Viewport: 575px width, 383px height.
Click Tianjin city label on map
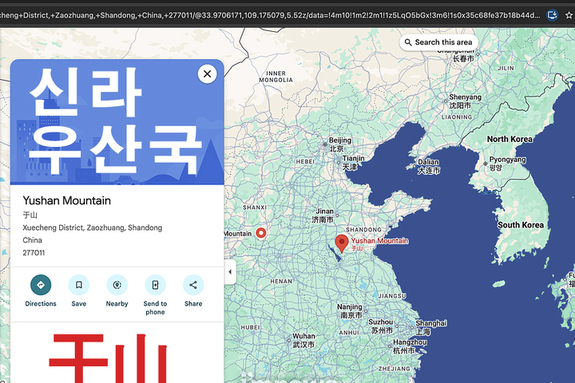[x=353, y=163]
